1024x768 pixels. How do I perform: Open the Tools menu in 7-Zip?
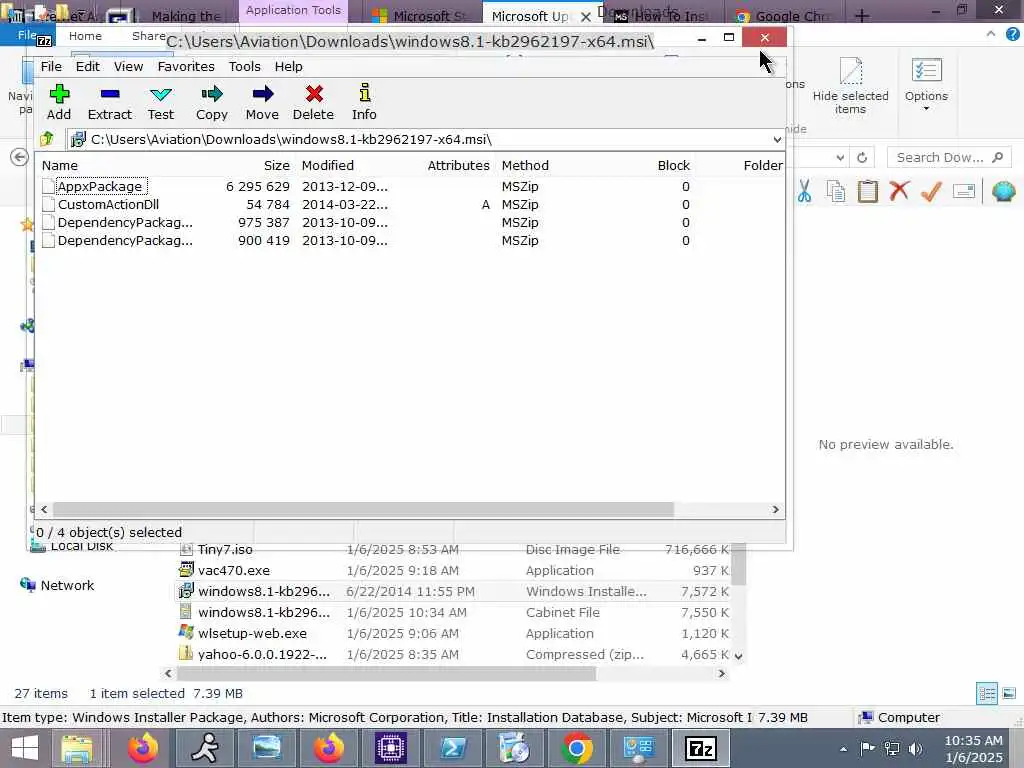[x=244, y=67]
